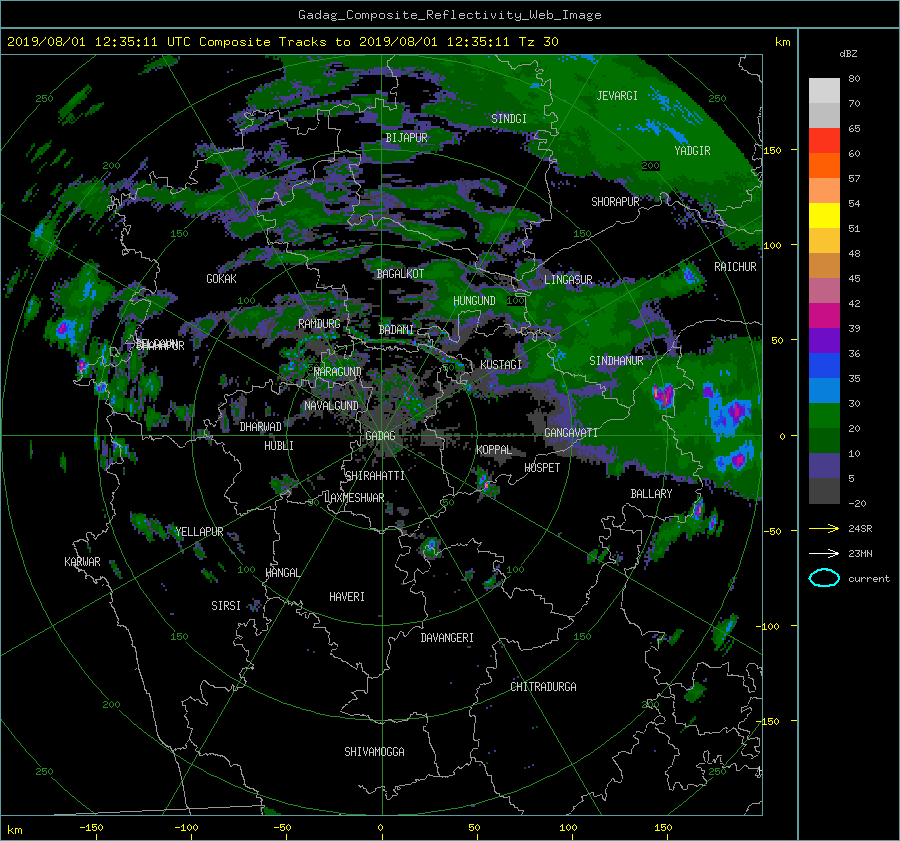Click the white 23MN arrow legend icon

coord(824,553)
